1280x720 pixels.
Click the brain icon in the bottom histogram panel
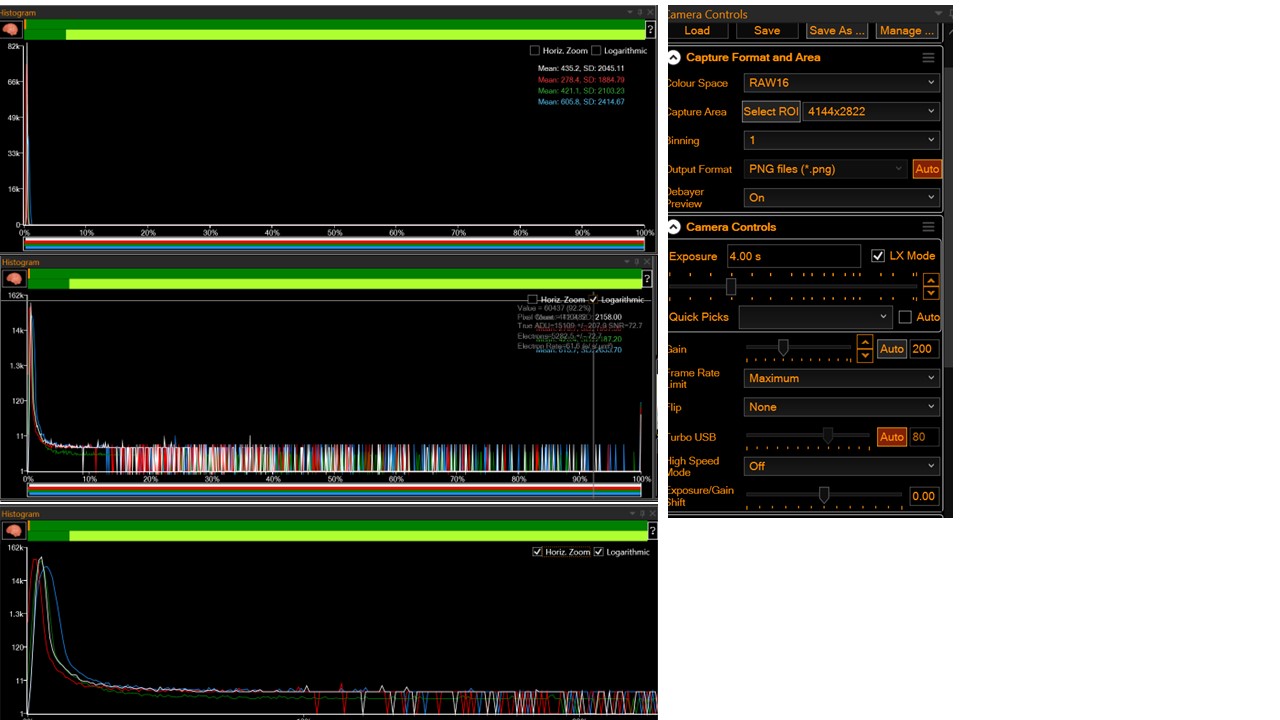point(12,531)
